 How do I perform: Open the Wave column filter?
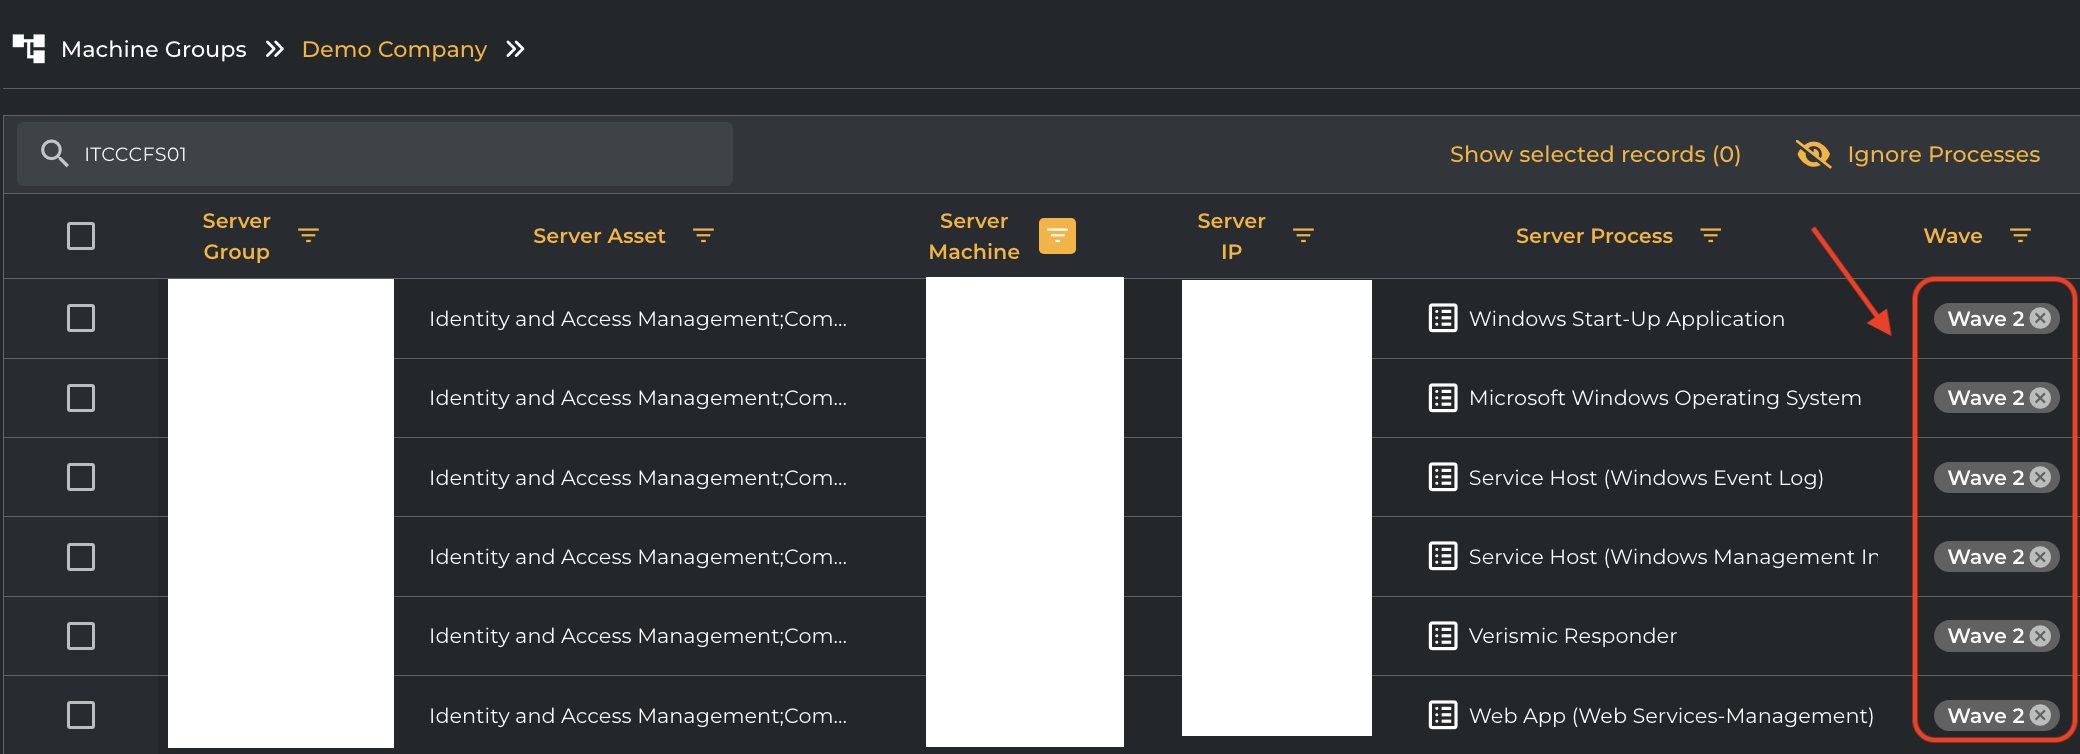2020,236
